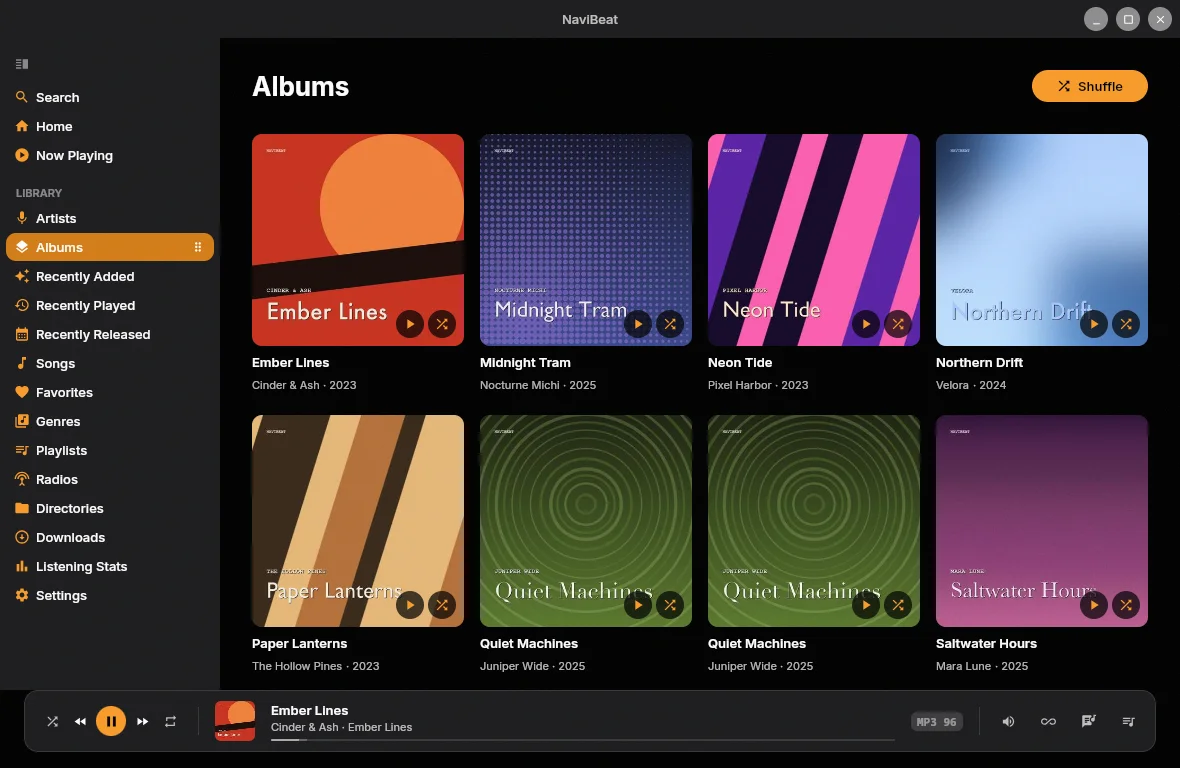Skip to the next track
Image resolution: width=1180 pixels, height=768 pixels.
tap(142, 721)
